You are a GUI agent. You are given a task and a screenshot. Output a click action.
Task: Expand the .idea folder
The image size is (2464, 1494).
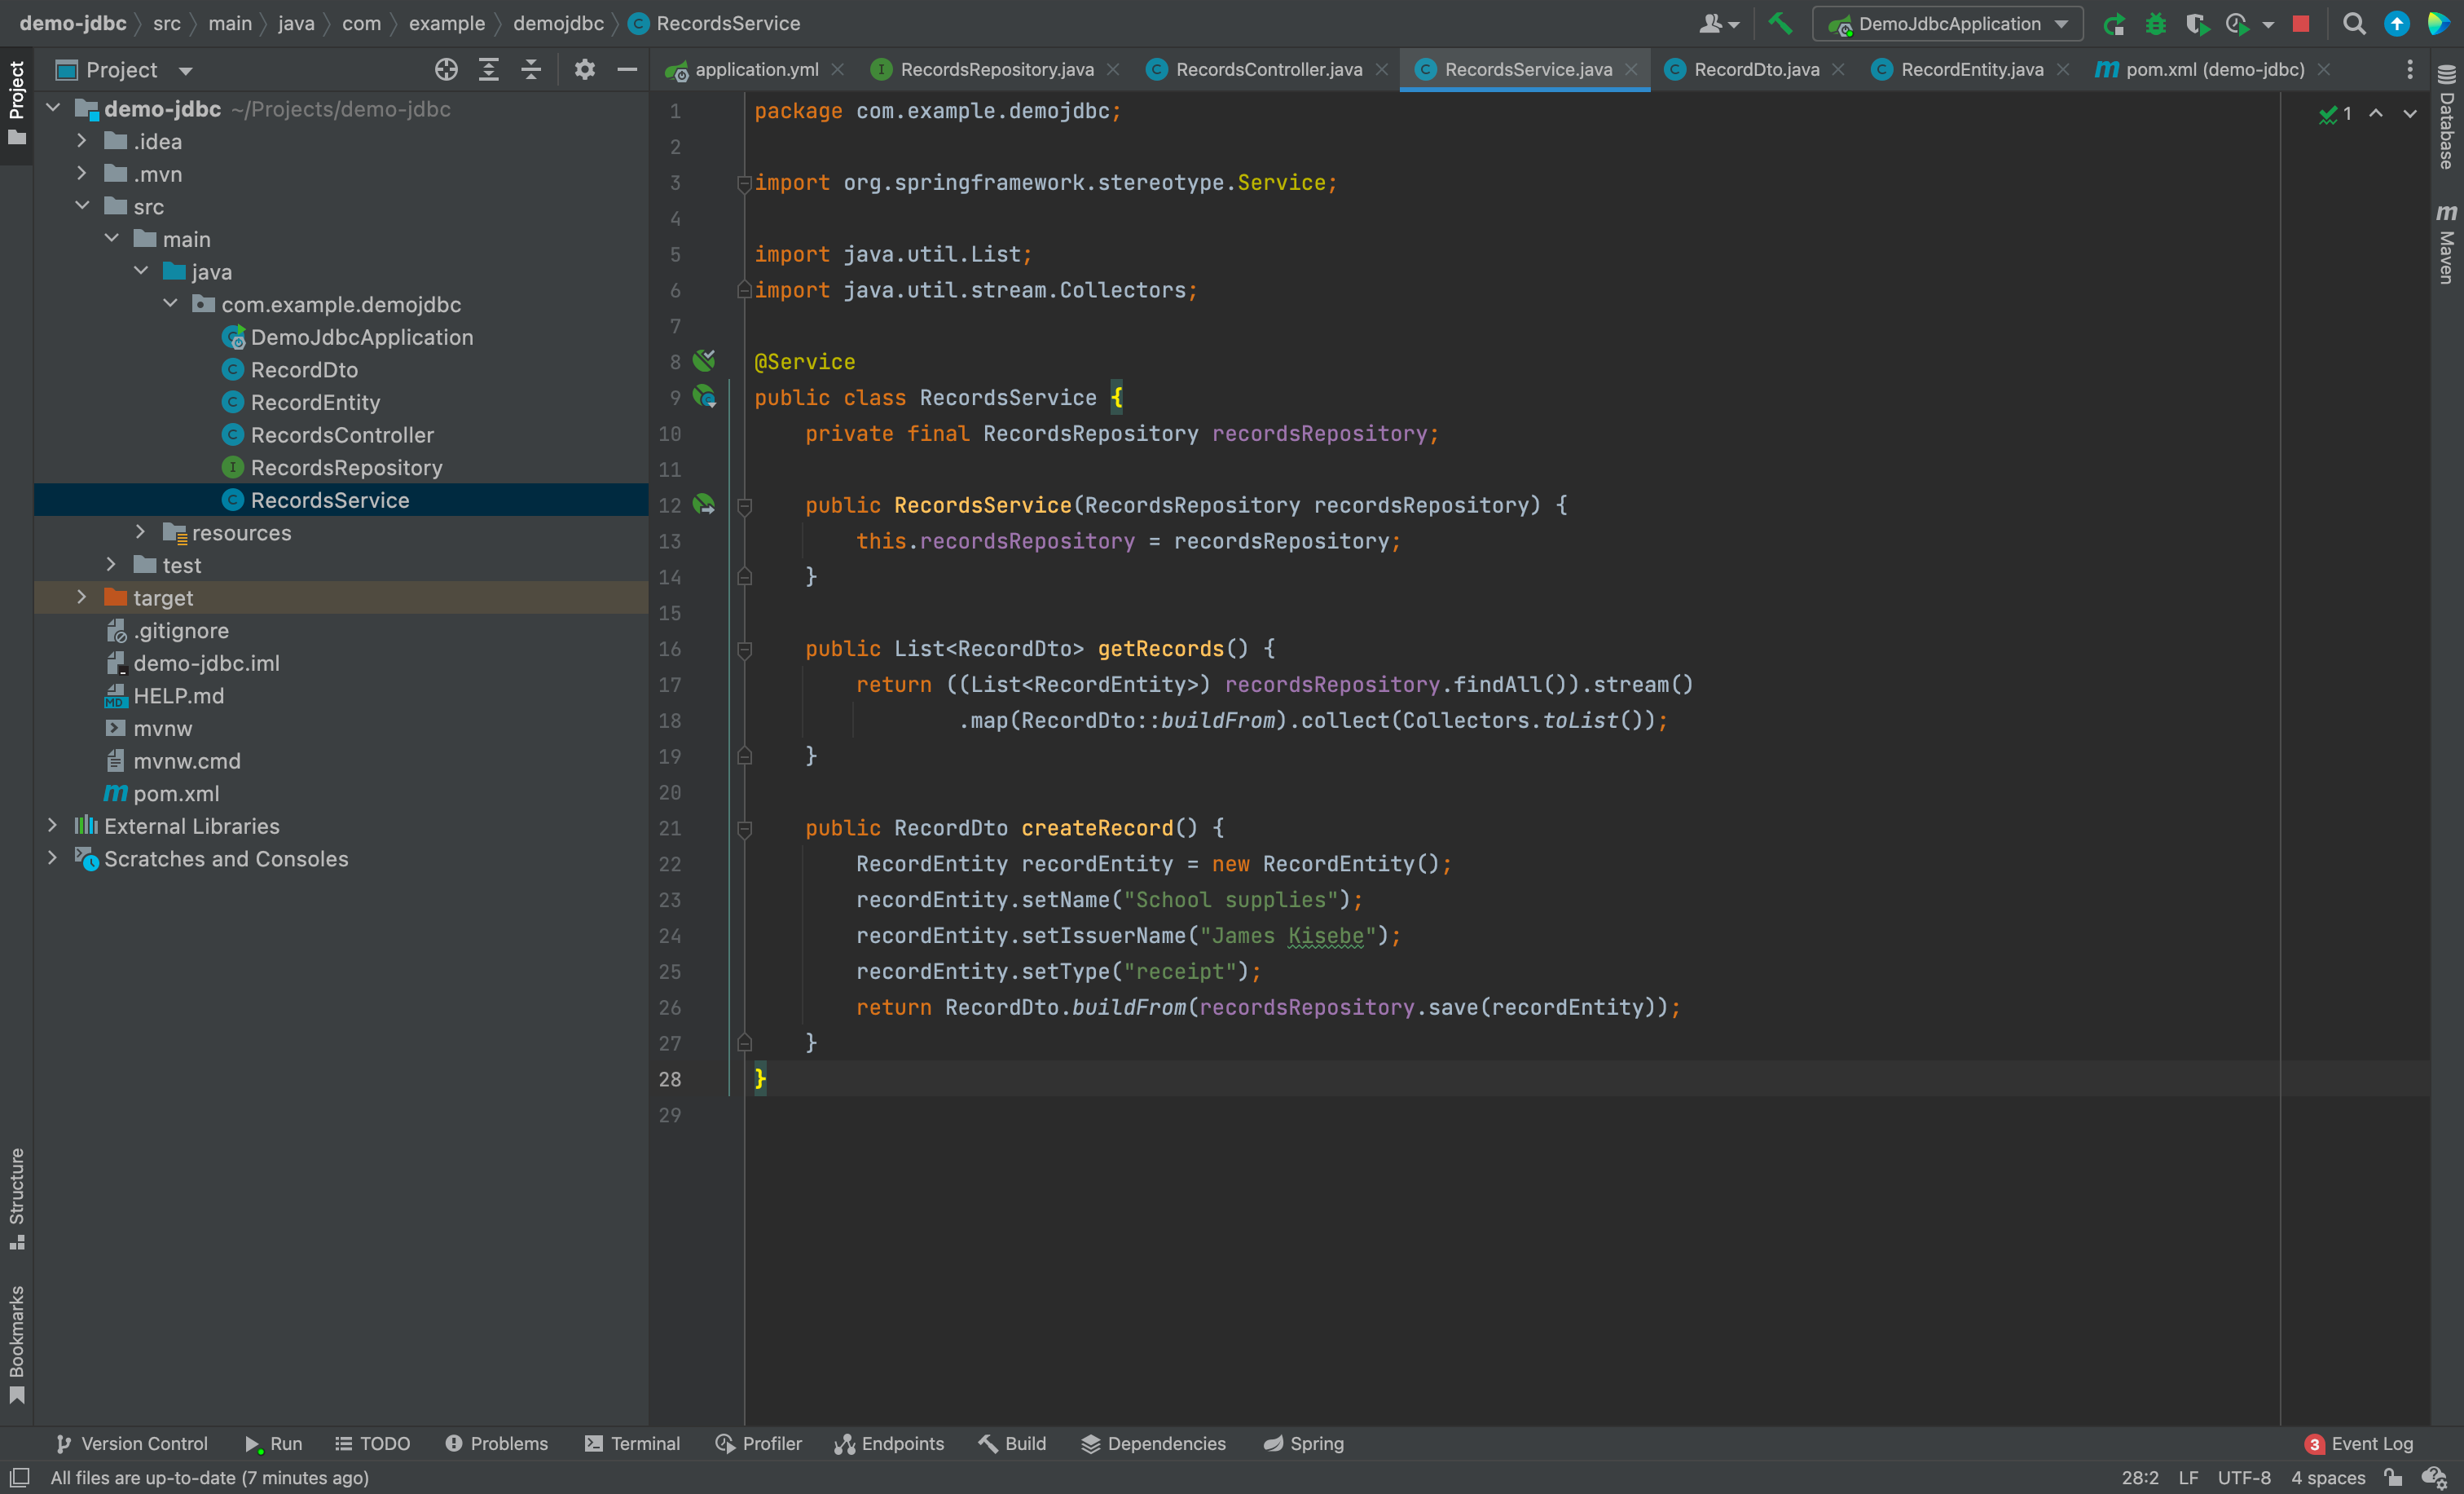pyautogui.click(x=82, y=141)
